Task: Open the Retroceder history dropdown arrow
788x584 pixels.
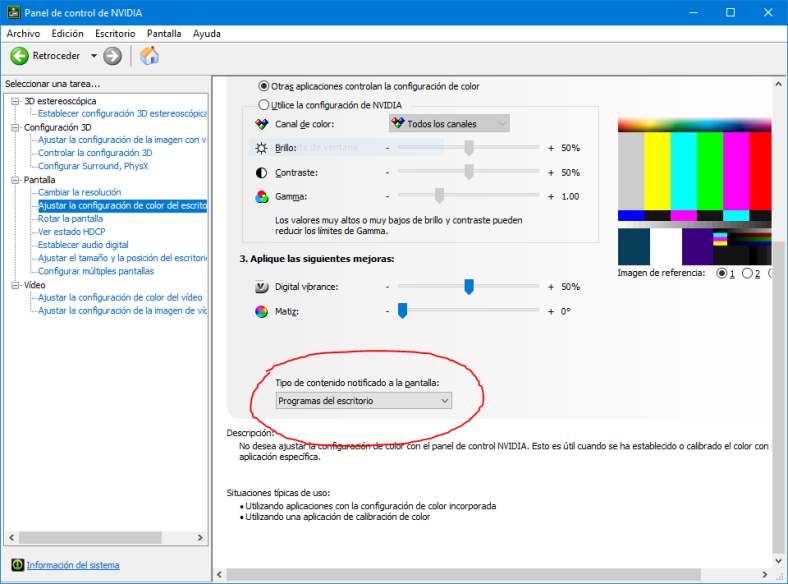Action: click(x=93, y=56)
